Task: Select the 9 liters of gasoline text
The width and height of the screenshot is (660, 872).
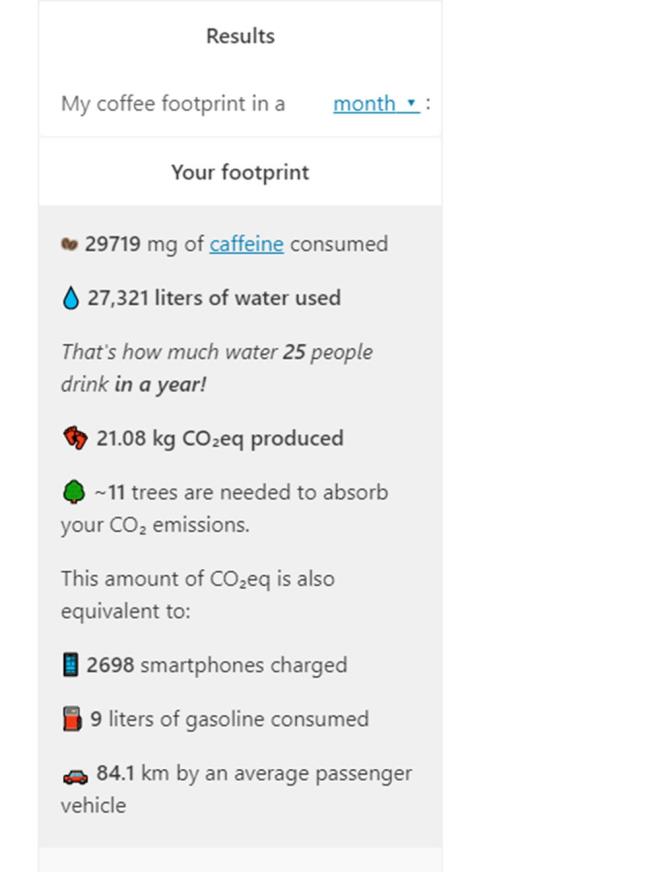Action: 230,719
